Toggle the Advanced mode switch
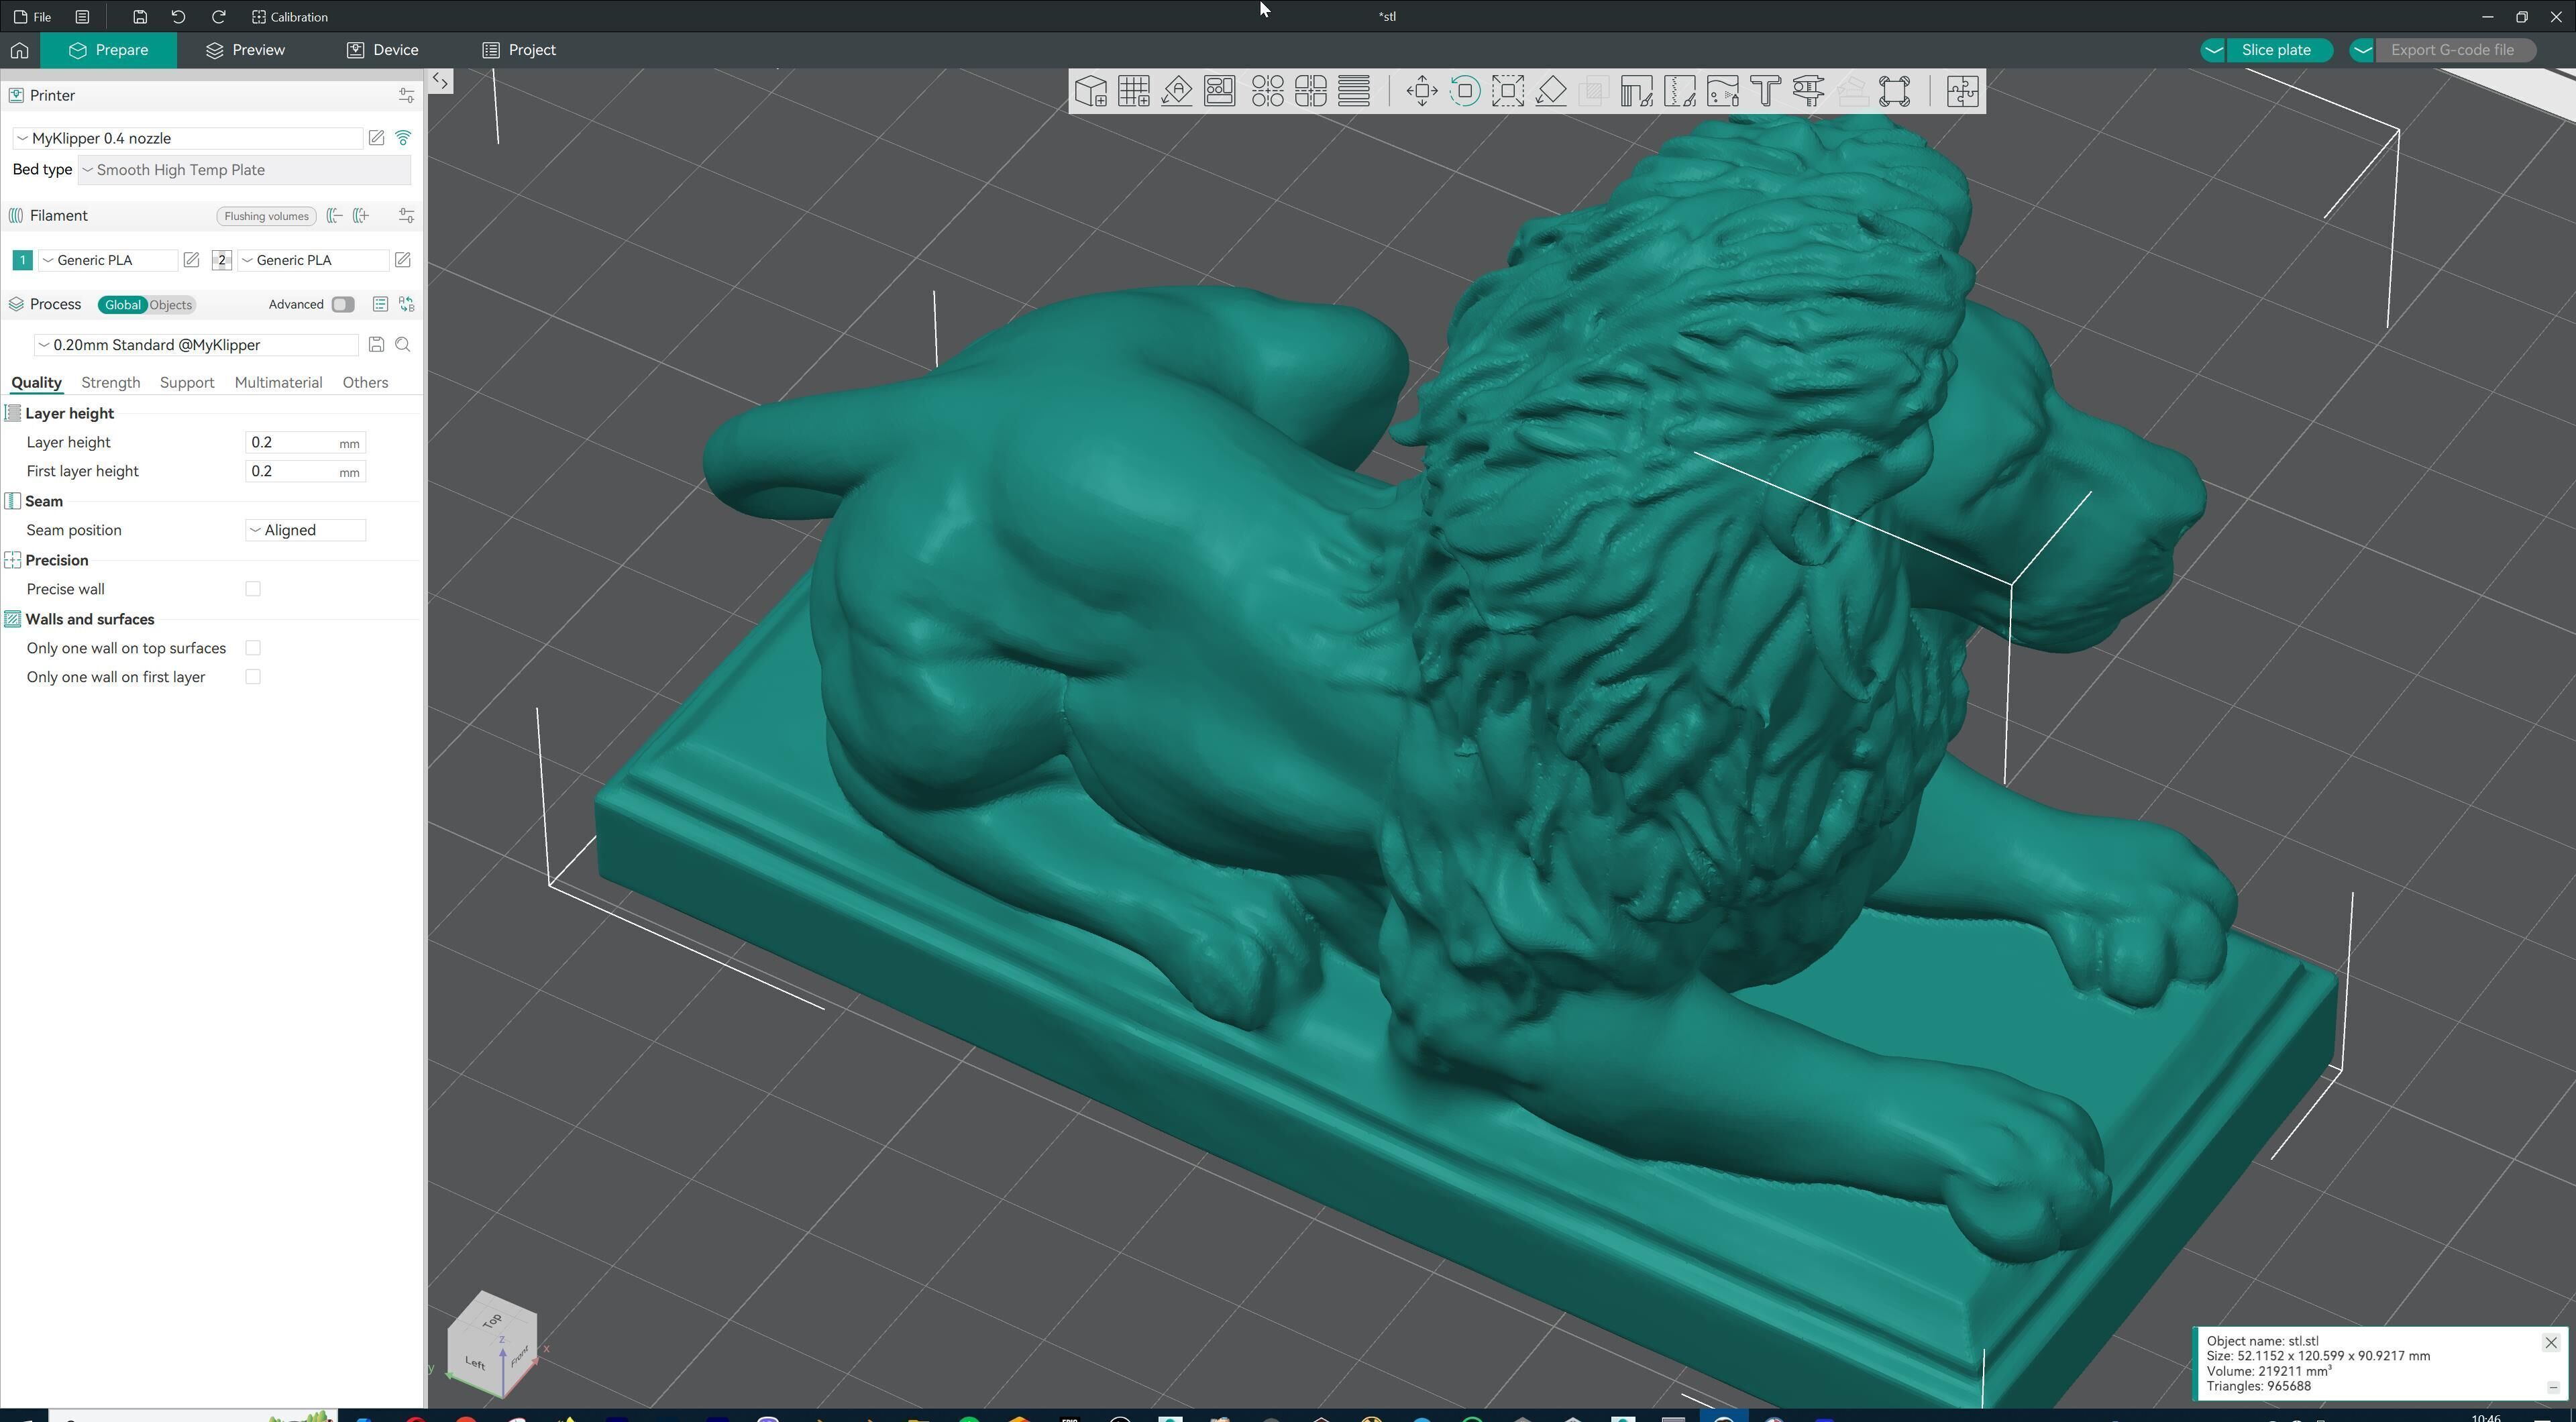The width and height of the screenshot is (2576, 1422). pos(343,305)
